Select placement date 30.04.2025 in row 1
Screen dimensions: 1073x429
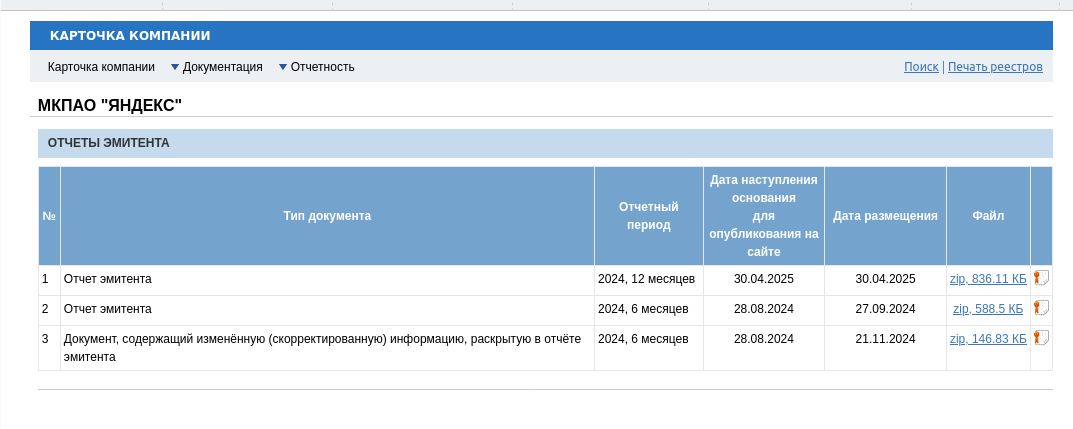pyautogui.click(x=885, y=278)
